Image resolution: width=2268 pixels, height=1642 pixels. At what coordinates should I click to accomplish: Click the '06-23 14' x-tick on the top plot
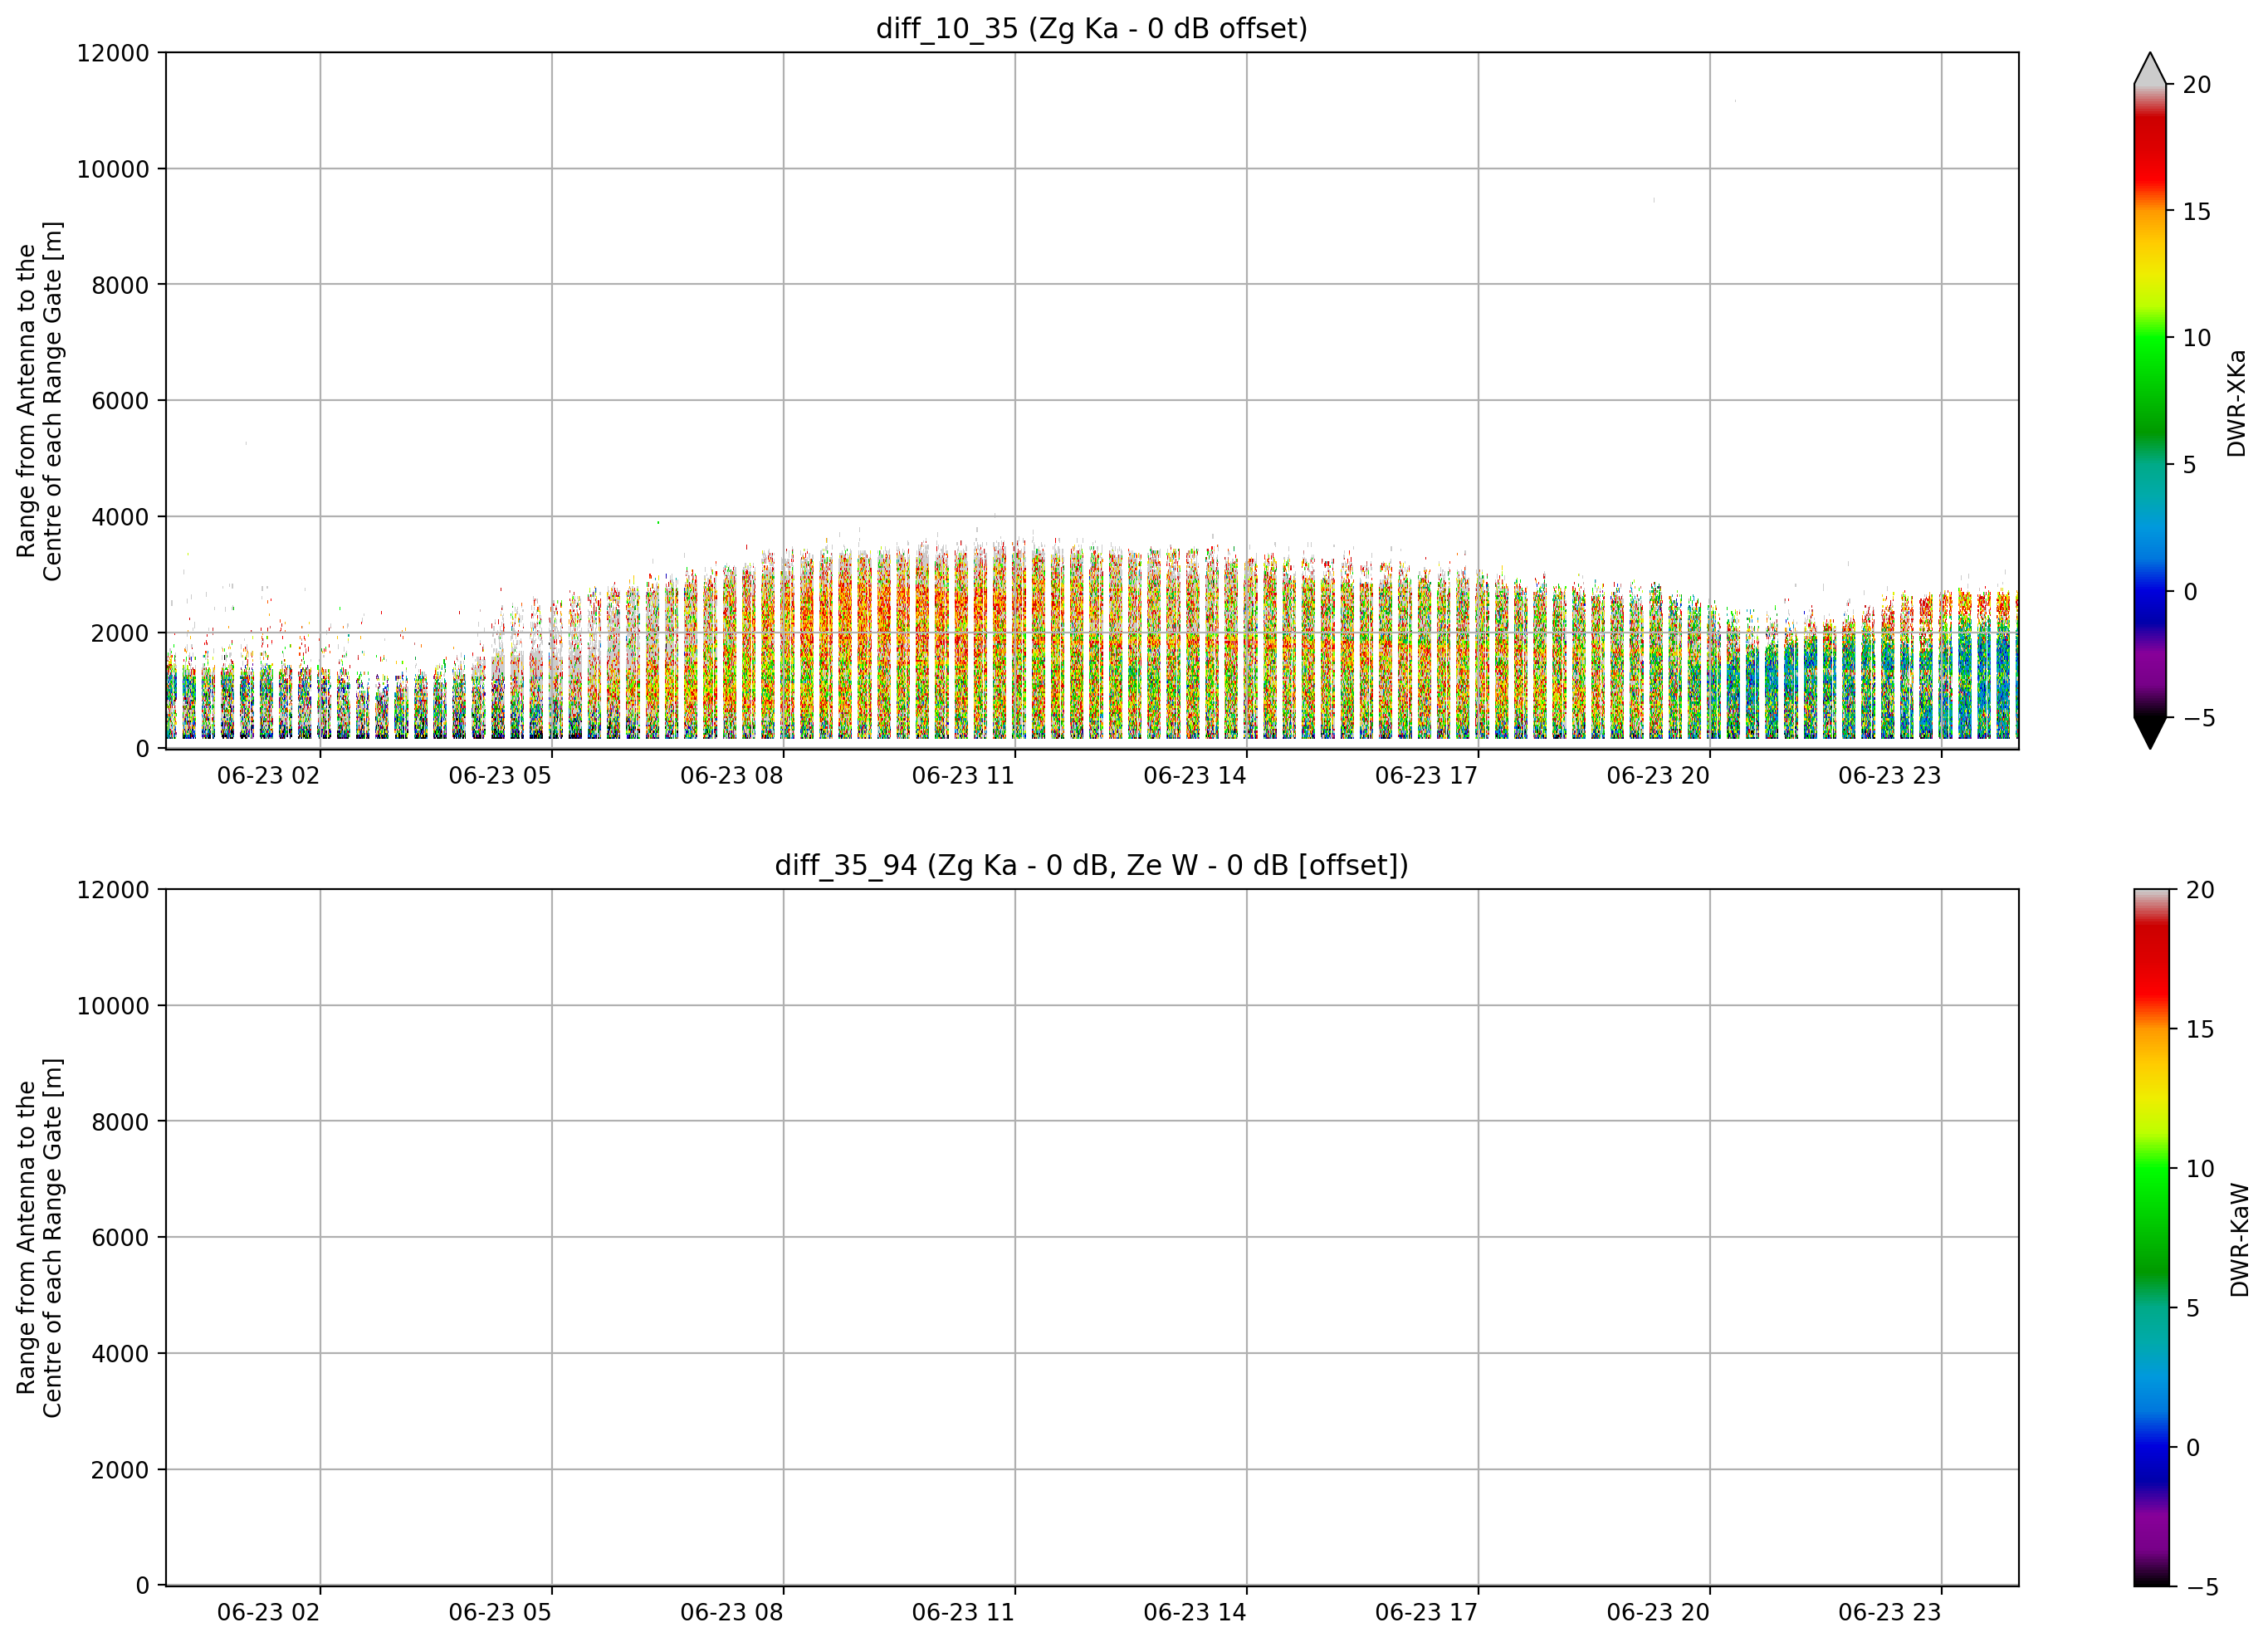[1195, 776]
